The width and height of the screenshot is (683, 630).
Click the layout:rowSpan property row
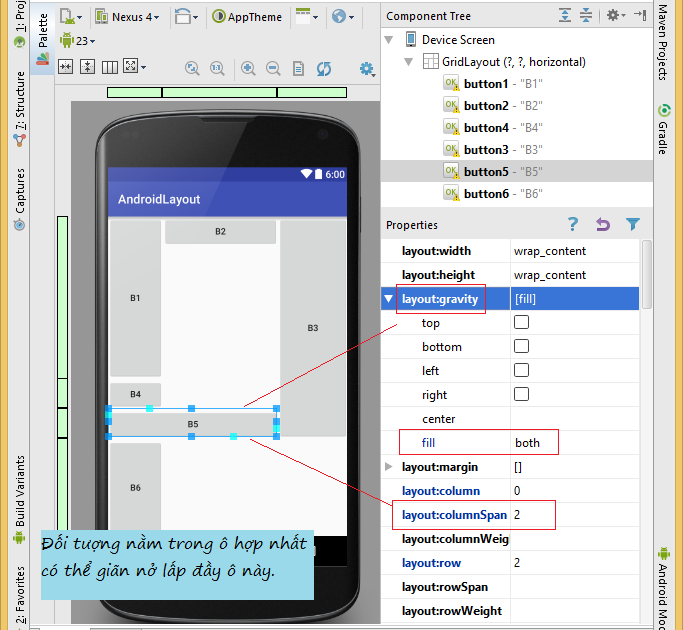point(510,587)
